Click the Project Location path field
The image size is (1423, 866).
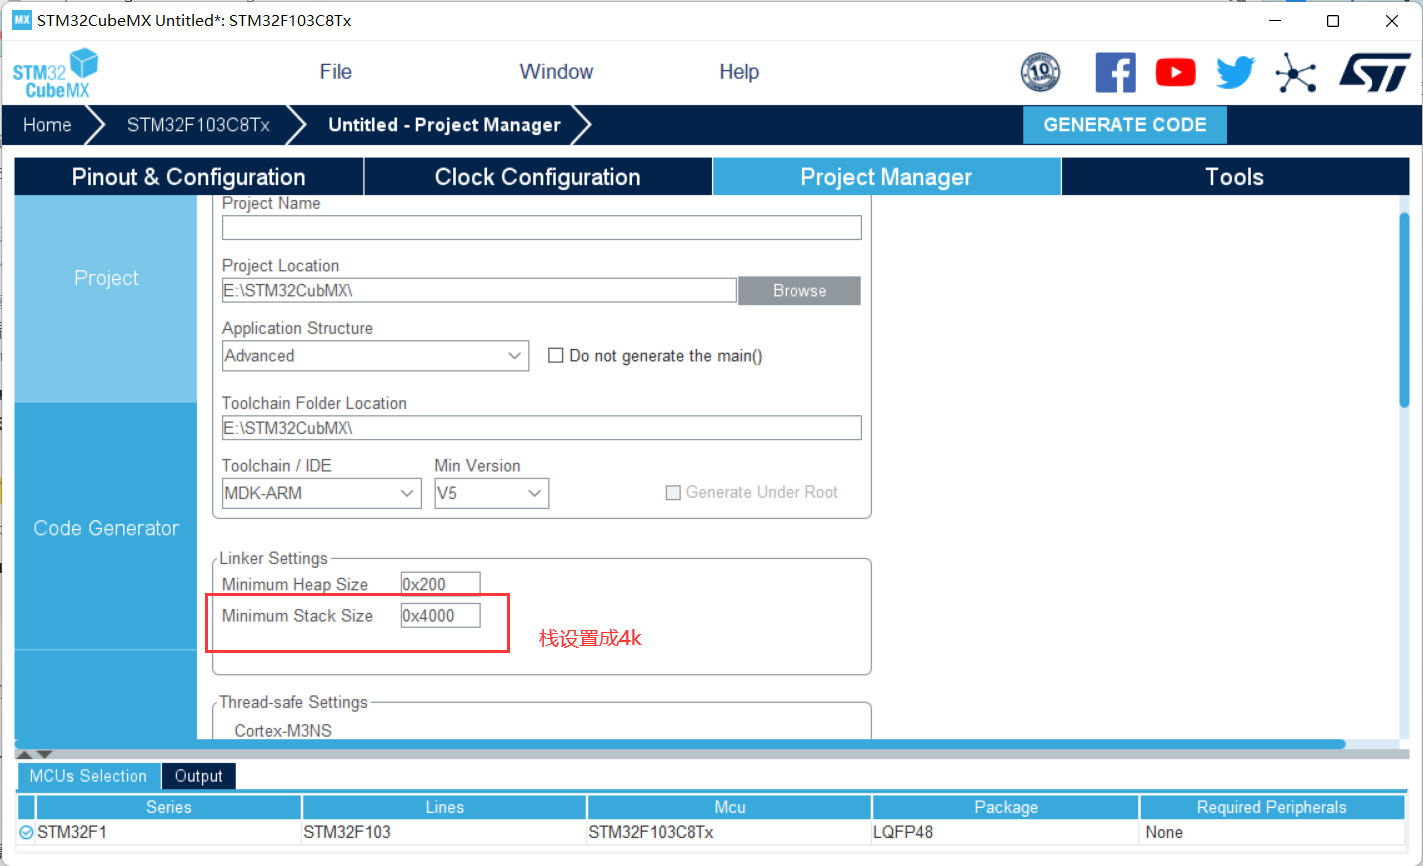(x=479, y=290)
